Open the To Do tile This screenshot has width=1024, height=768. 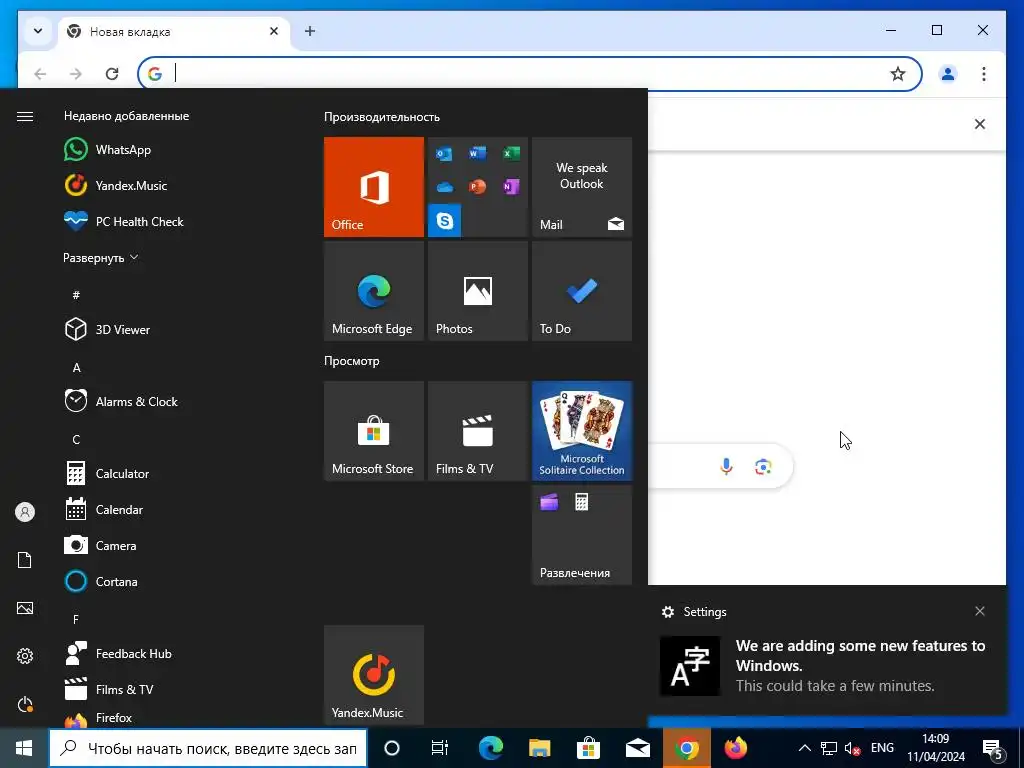pos(582,291)
